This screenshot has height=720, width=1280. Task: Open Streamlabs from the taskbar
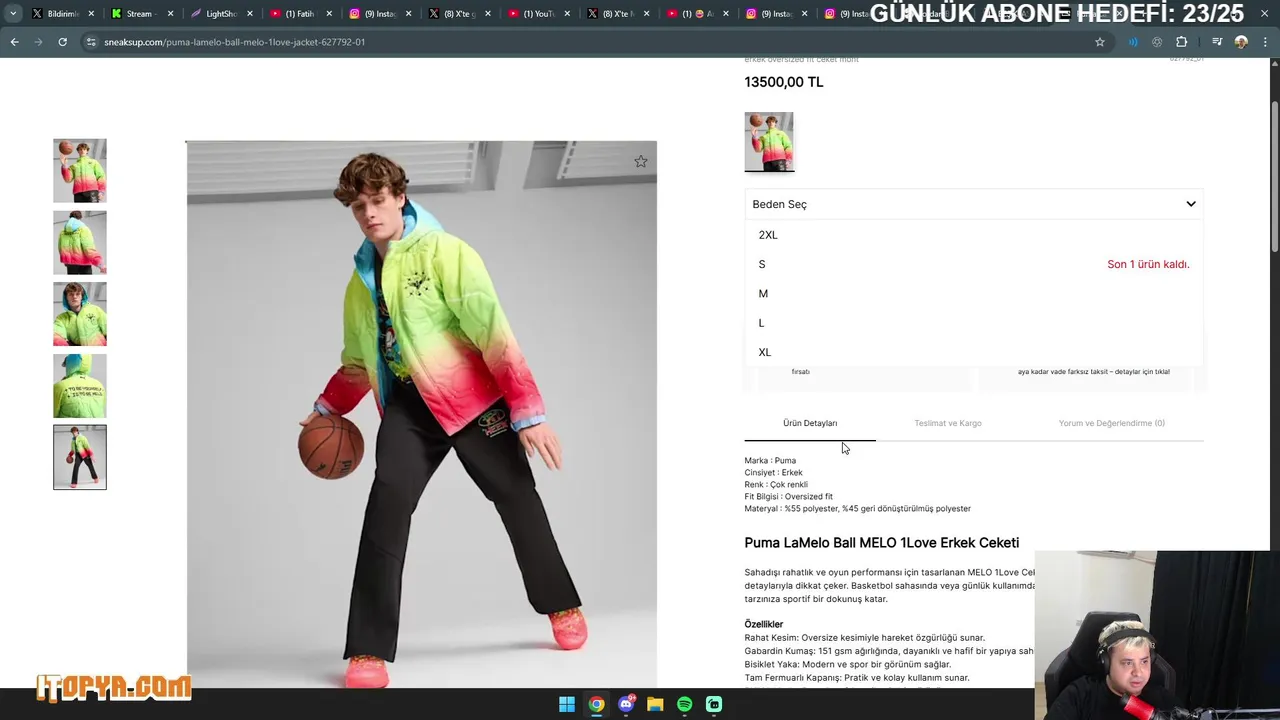point(714,704)
